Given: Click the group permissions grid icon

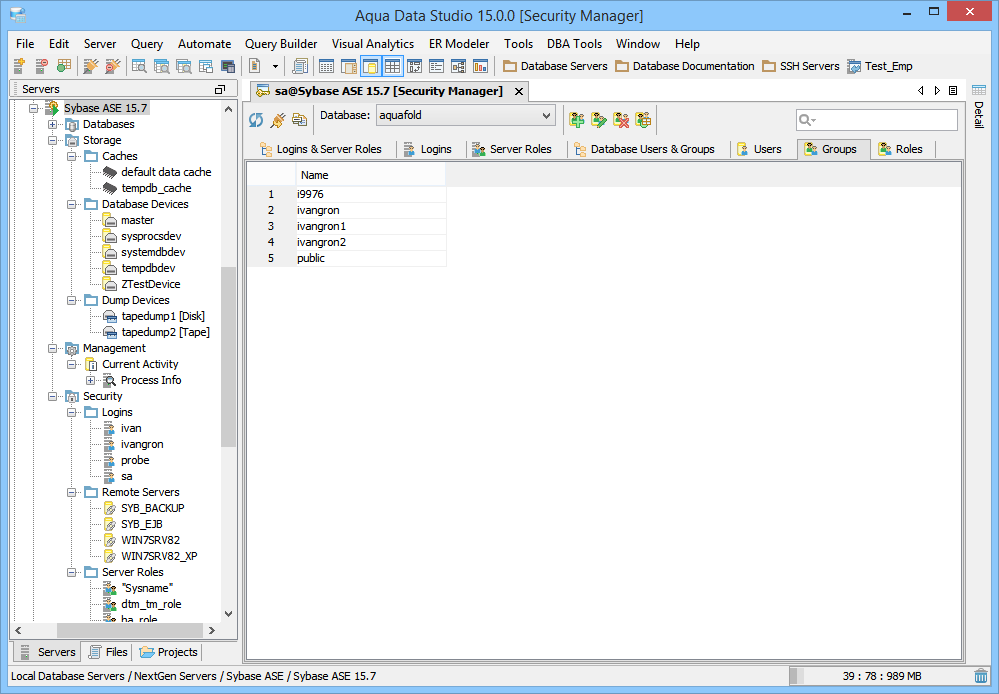Looking at the screenshot, I should 643,119.
